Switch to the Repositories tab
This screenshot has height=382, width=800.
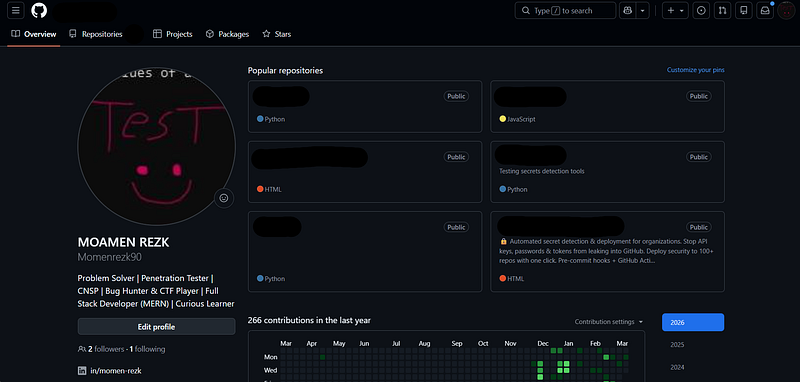[95, 34]
